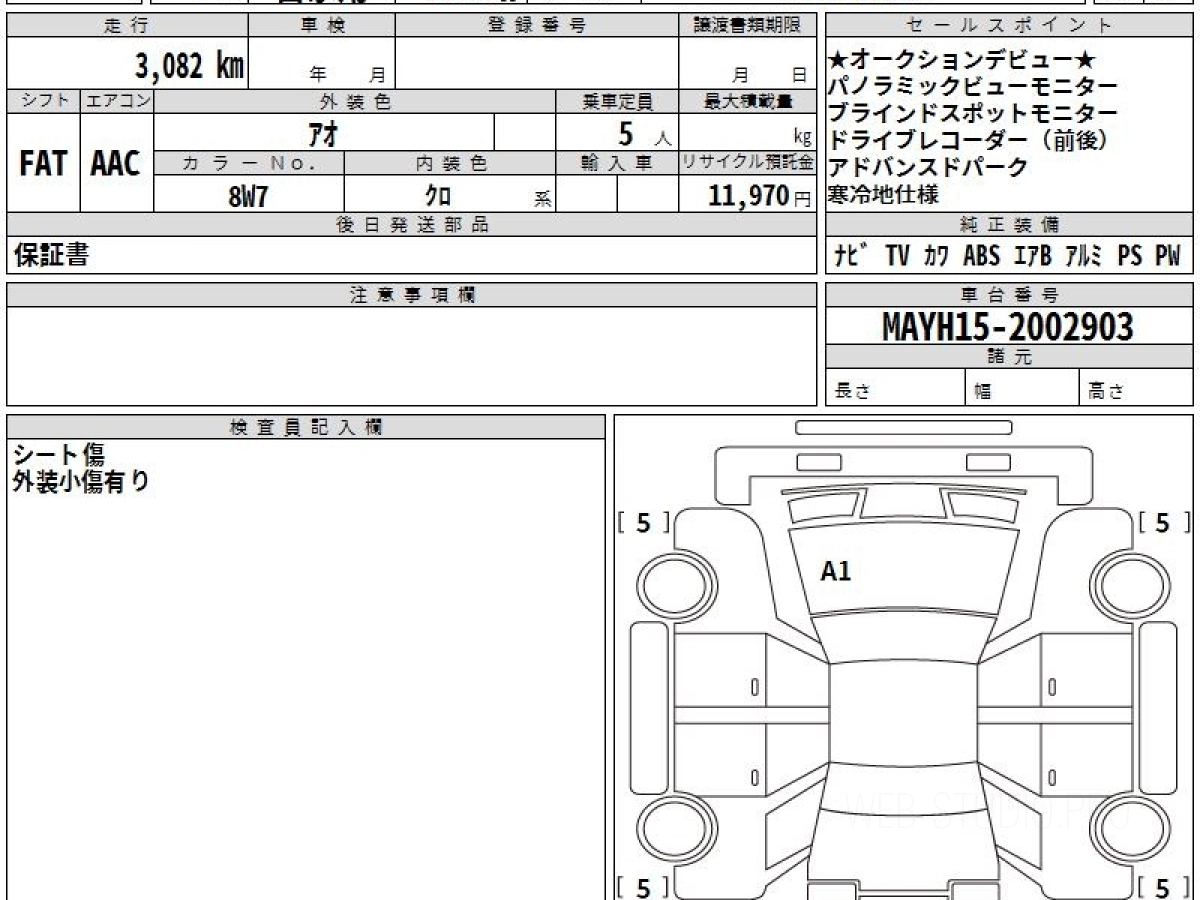Click the 11,970円 recycle deposit amount
The height and width of the screenshot is (900, 1200).
pos(760,195)
